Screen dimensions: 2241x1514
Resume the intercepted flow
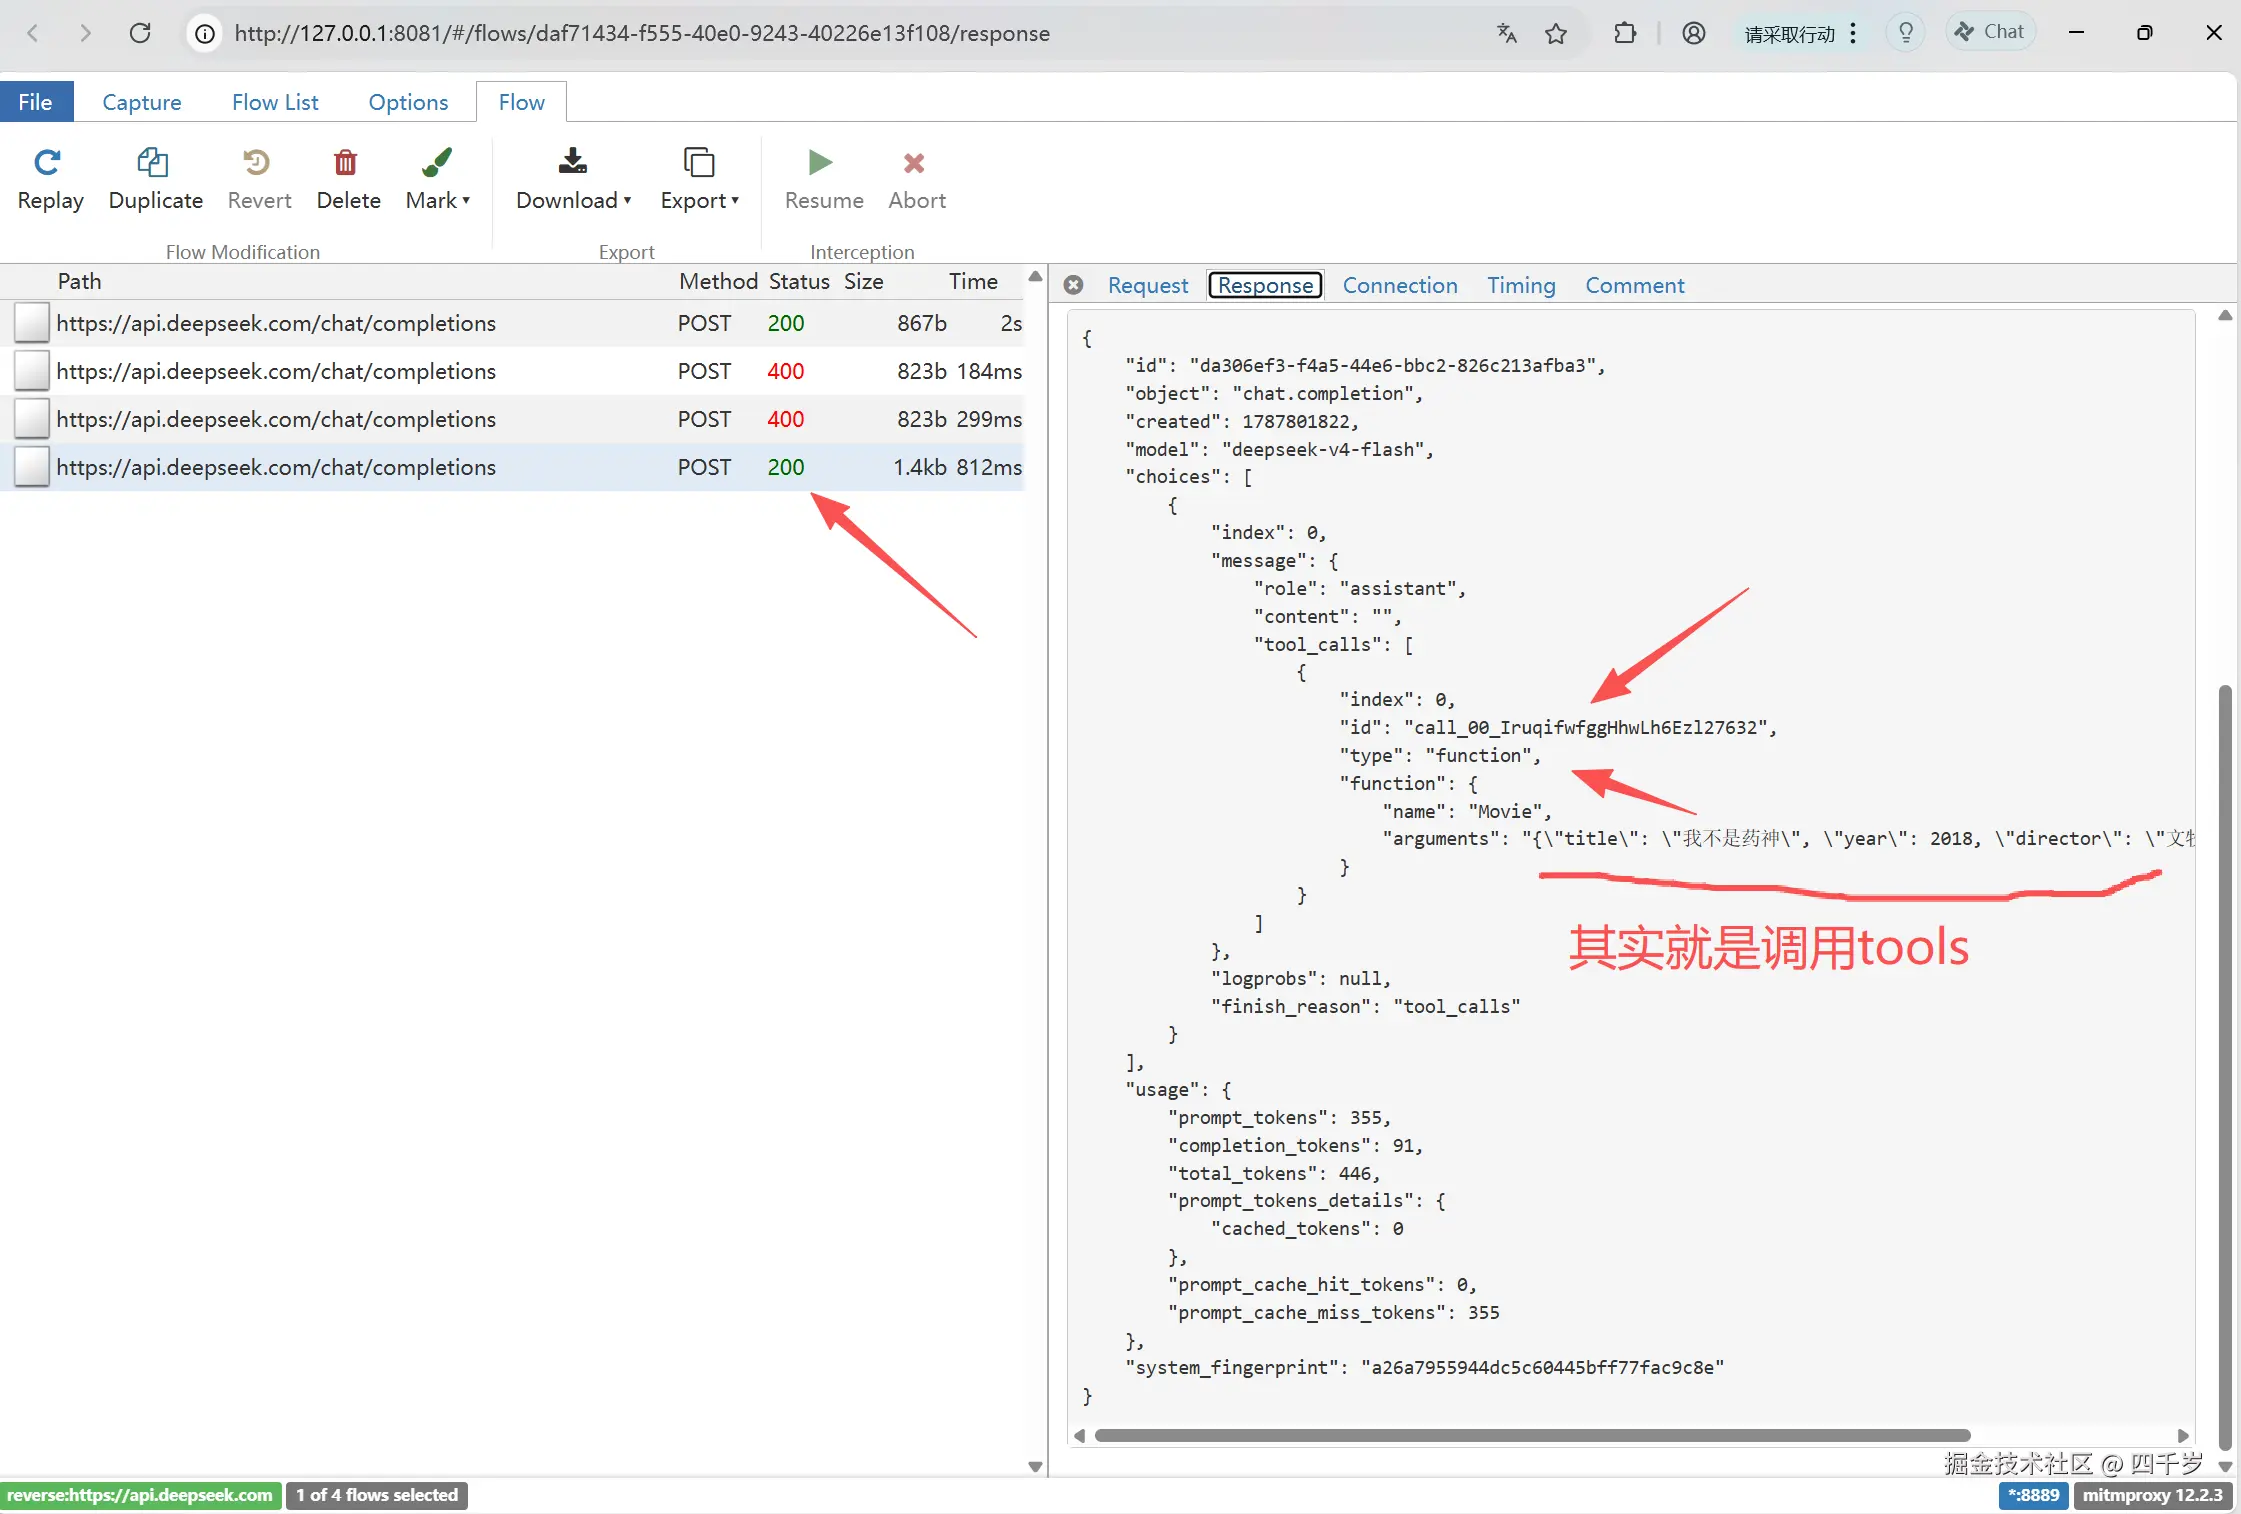[823, 180]
